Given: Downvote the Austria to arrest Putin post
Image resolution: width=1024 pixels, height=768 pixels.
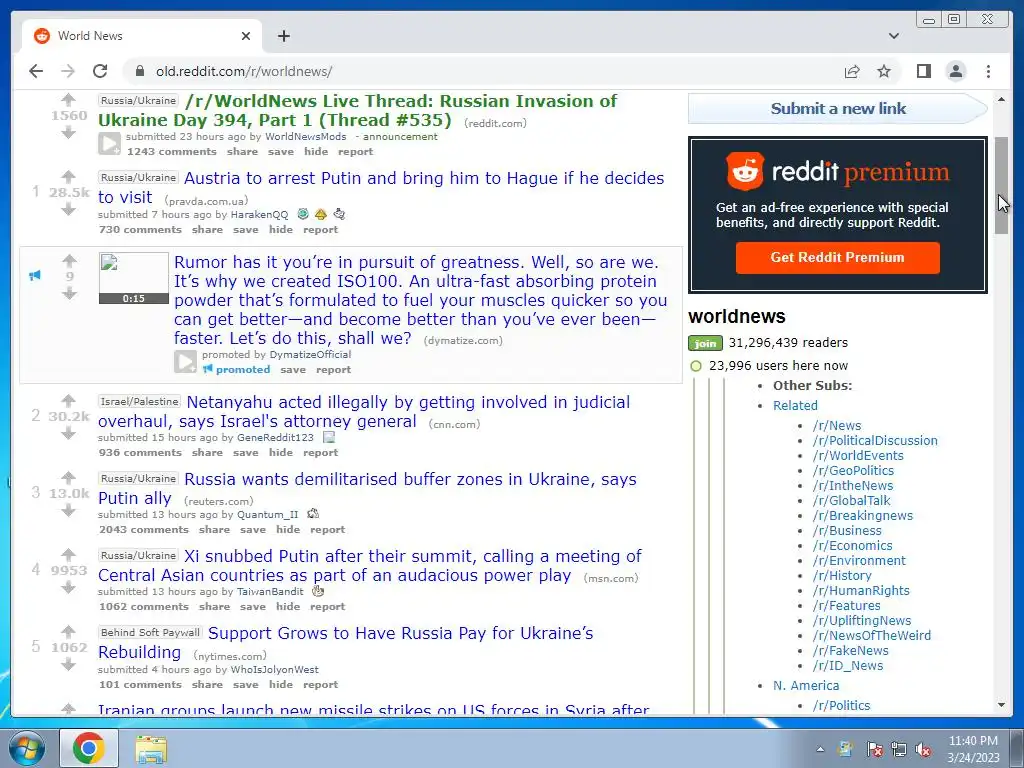Looking at the screenshot, I should pyautogui.click(x=69, y=210).
